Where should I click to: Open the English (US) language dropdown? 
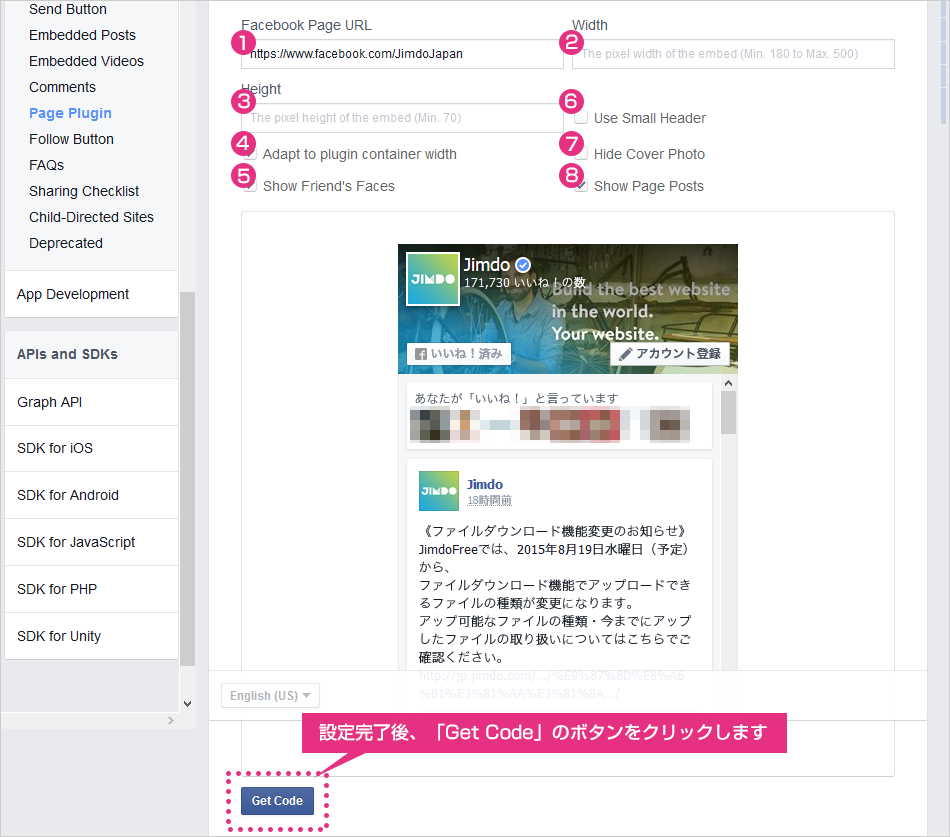[270, 696]
